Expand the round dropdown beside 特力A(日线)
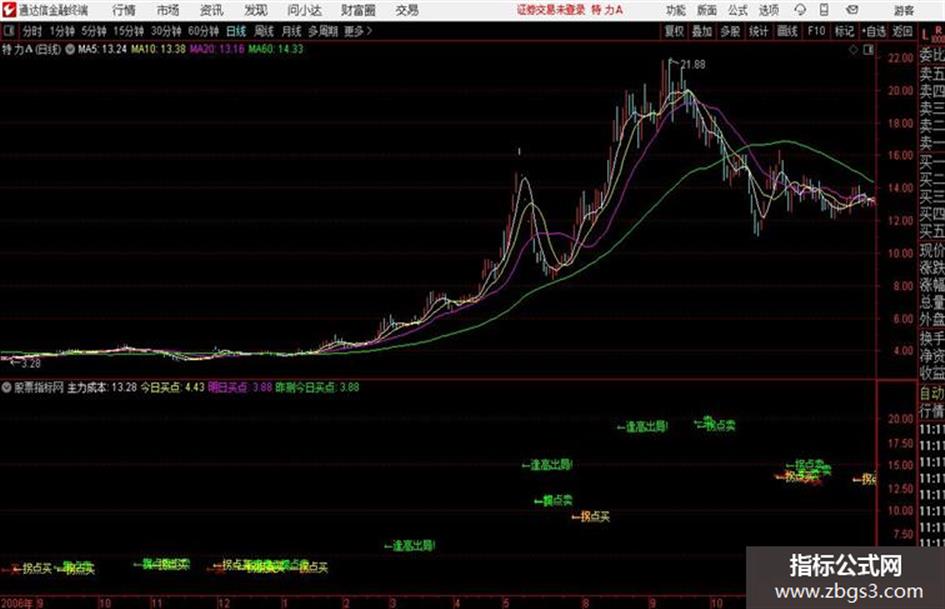Screen dimensions: 945x609 (70, 49)
